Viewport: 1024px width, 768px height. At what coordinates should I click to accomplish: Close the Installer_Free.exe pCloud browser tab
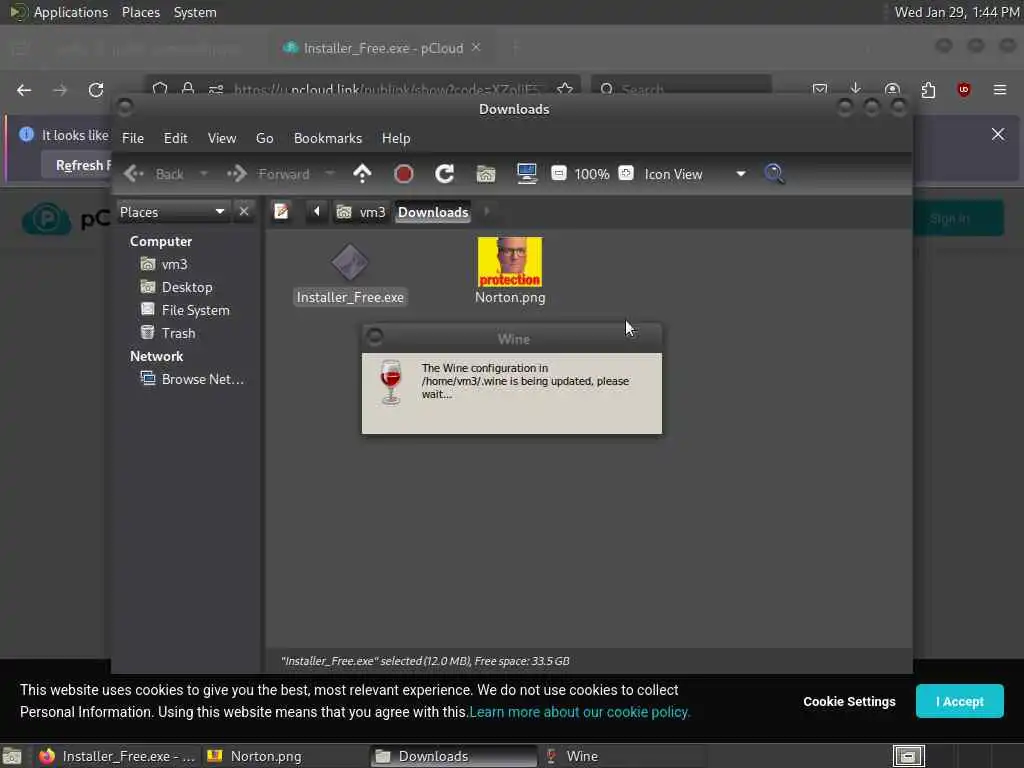476,47
